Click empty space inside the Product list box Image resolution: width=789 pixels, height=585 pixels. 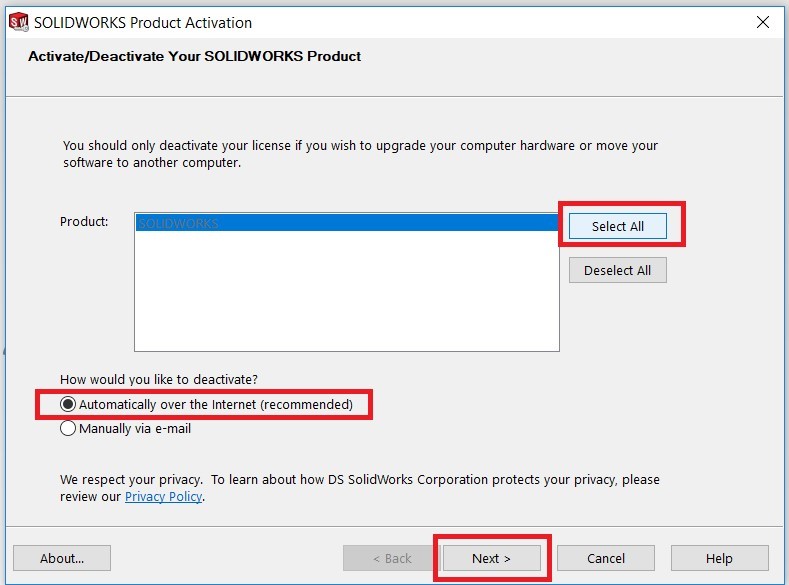click(x=347, y=292)
